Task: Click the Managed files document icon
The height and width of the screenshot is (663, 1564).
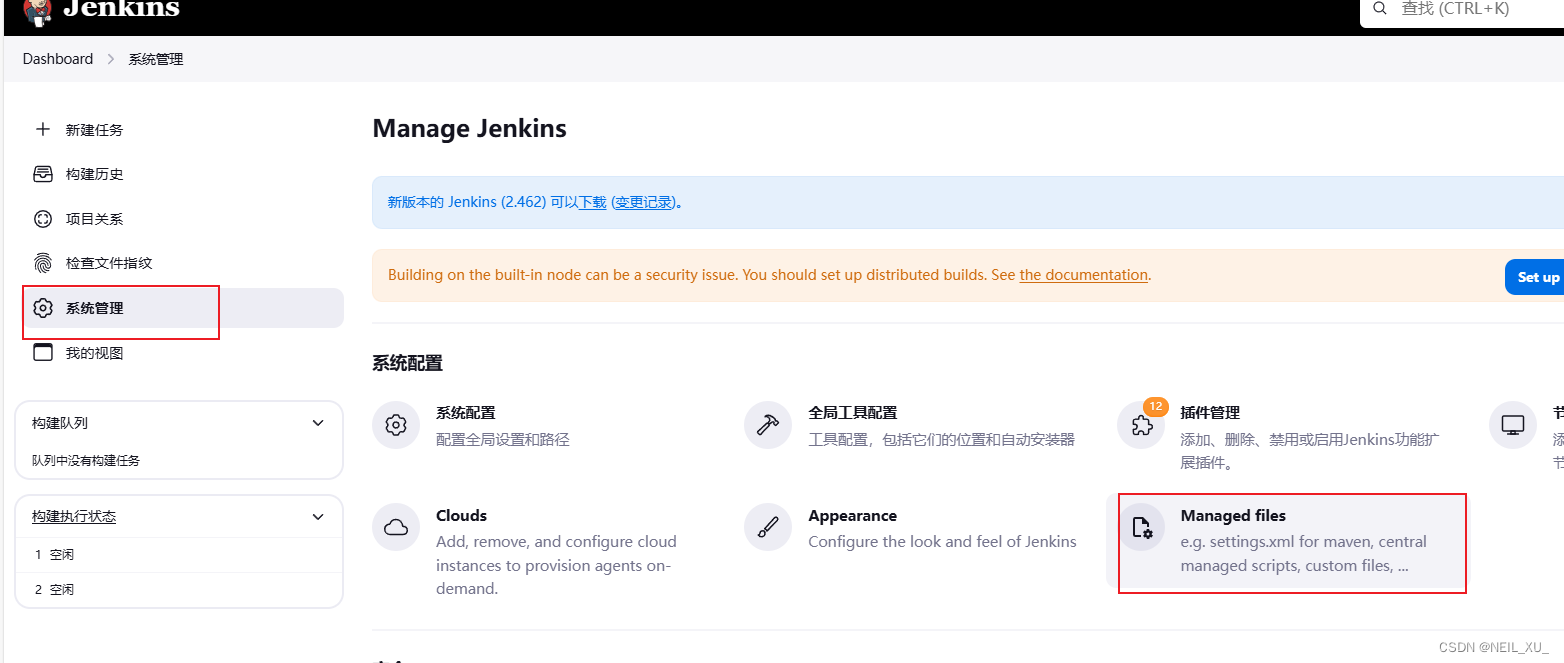Action: [x=1141, y=528]
